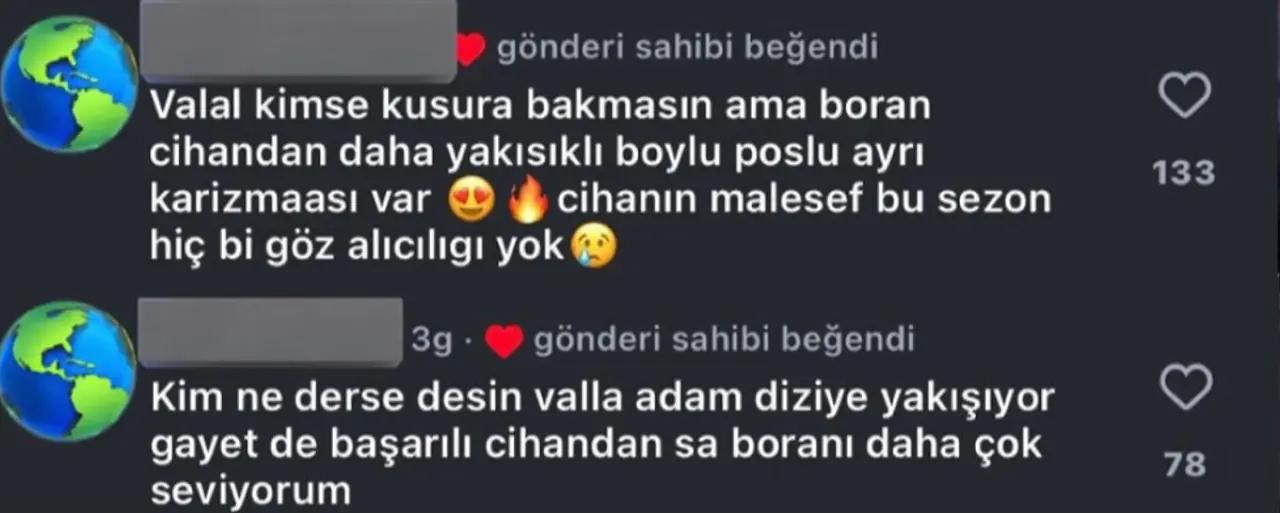The width and height of the screenshot is (1280, 513).
Task: Click the 'seviyorum' last line of second comment
Action: 251,492
